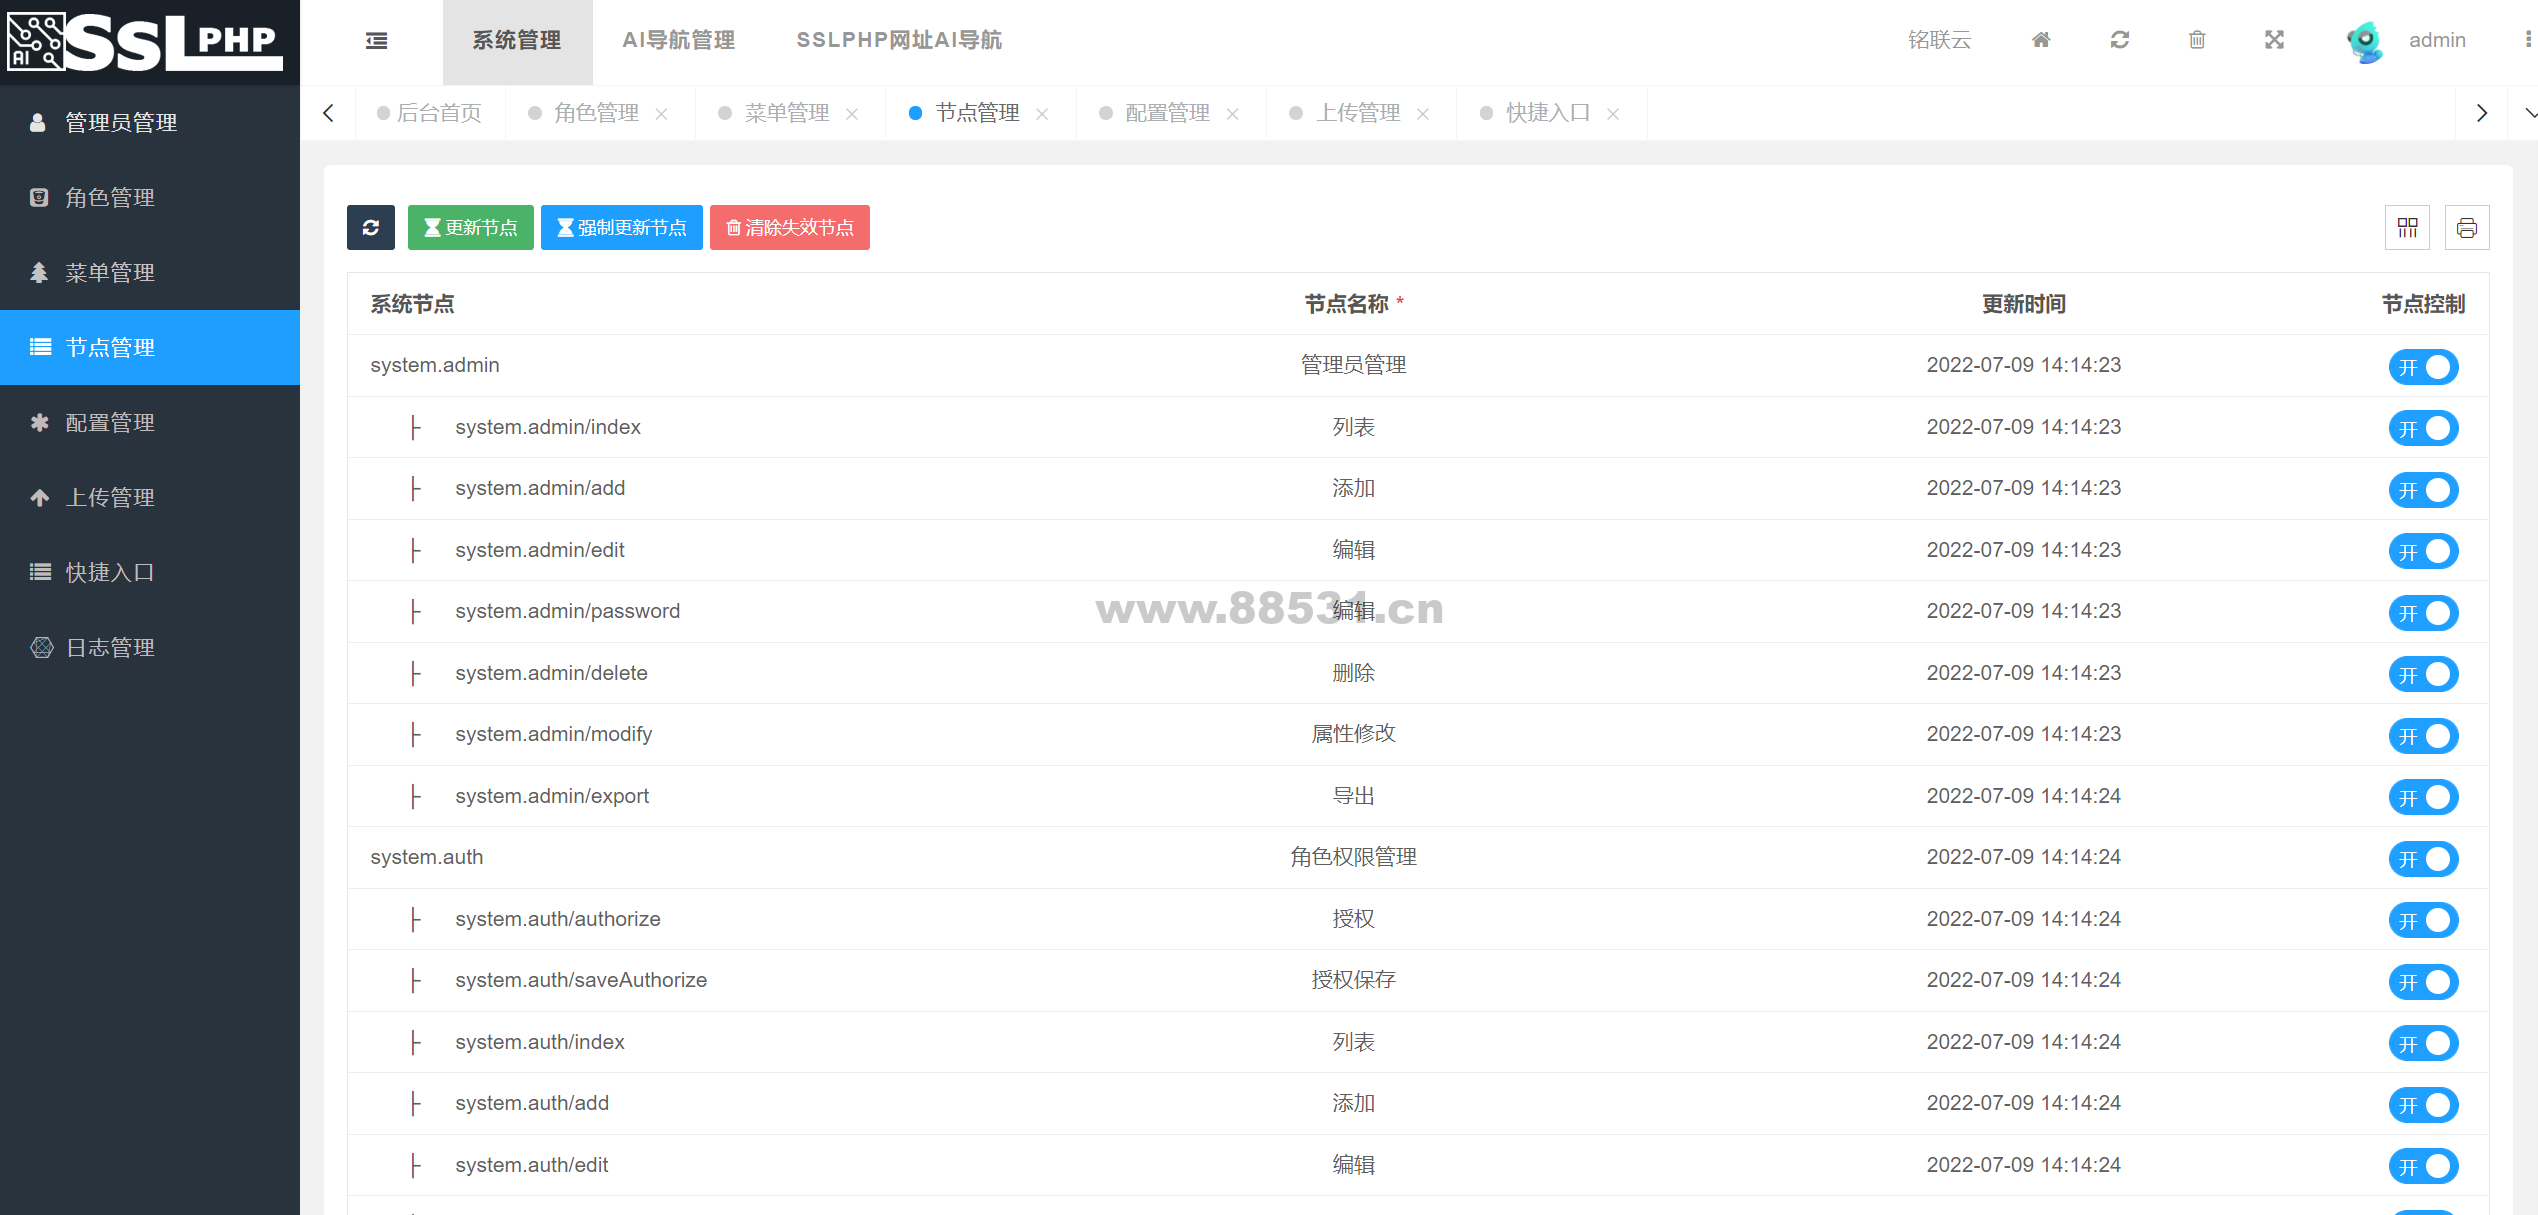Click the home icon in the header
Viewport: 2538px width, 1215px height.
click(x=2041, y=40)
